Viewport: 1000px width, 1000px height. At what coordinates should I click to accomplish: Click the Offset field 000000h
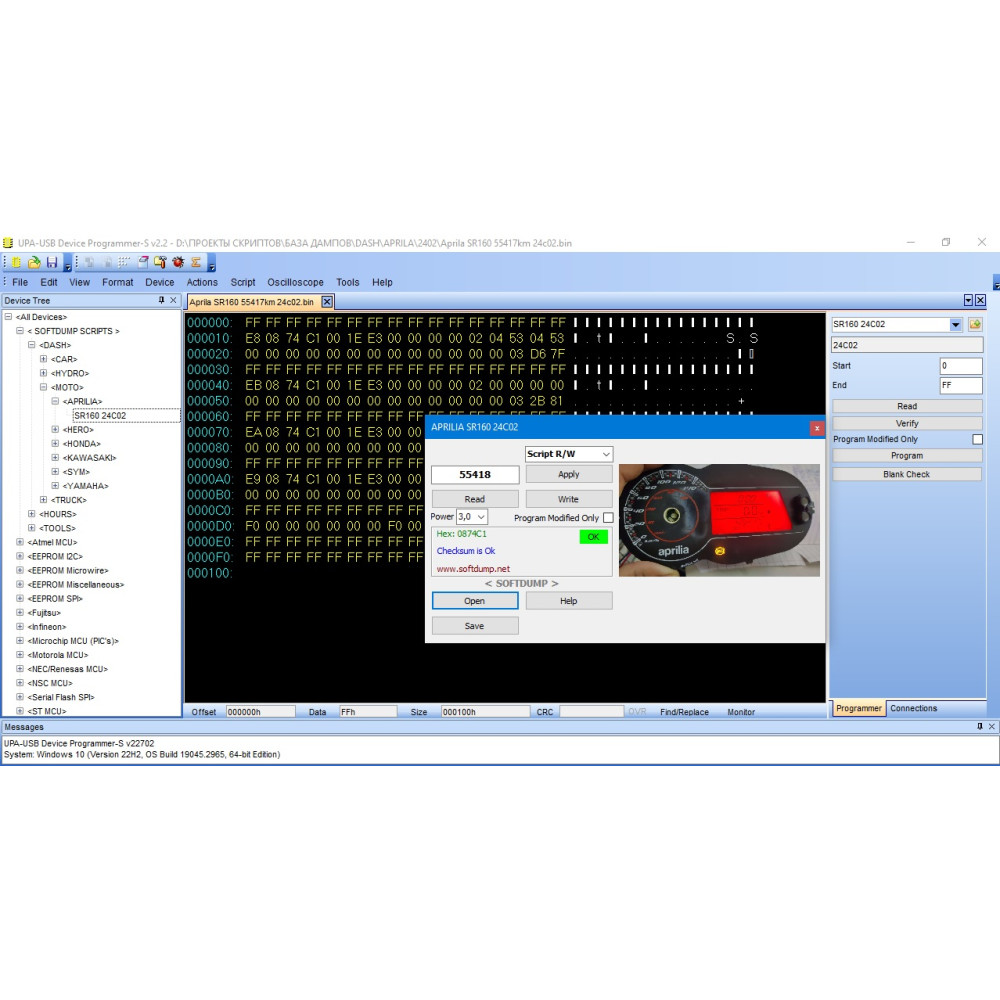[261, 712]
